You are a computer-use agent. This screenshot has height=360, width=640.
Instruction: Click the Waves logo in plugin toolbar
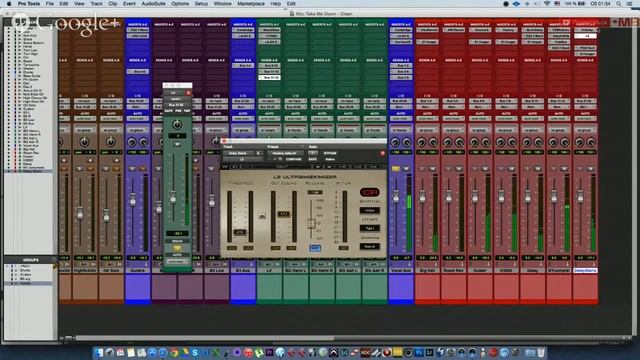(225, 167)
